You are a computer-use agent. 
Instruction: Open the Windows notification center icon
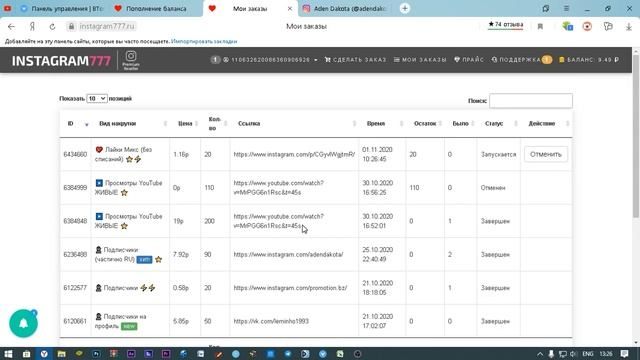624,354
